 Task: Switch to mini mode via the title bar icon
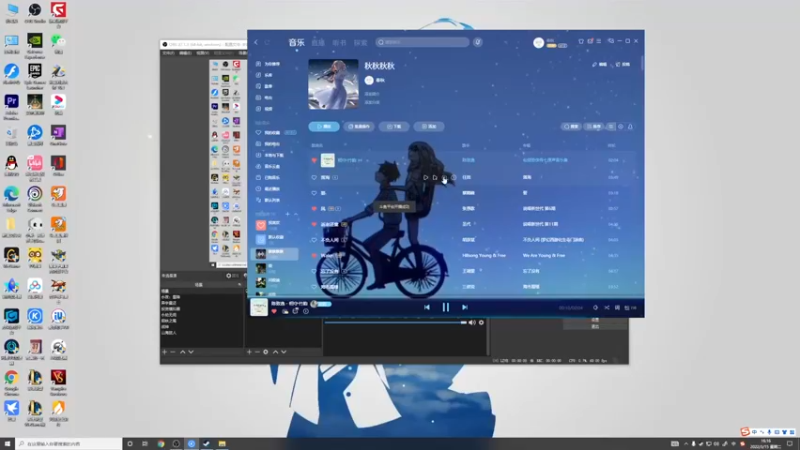tap(611, 41)
